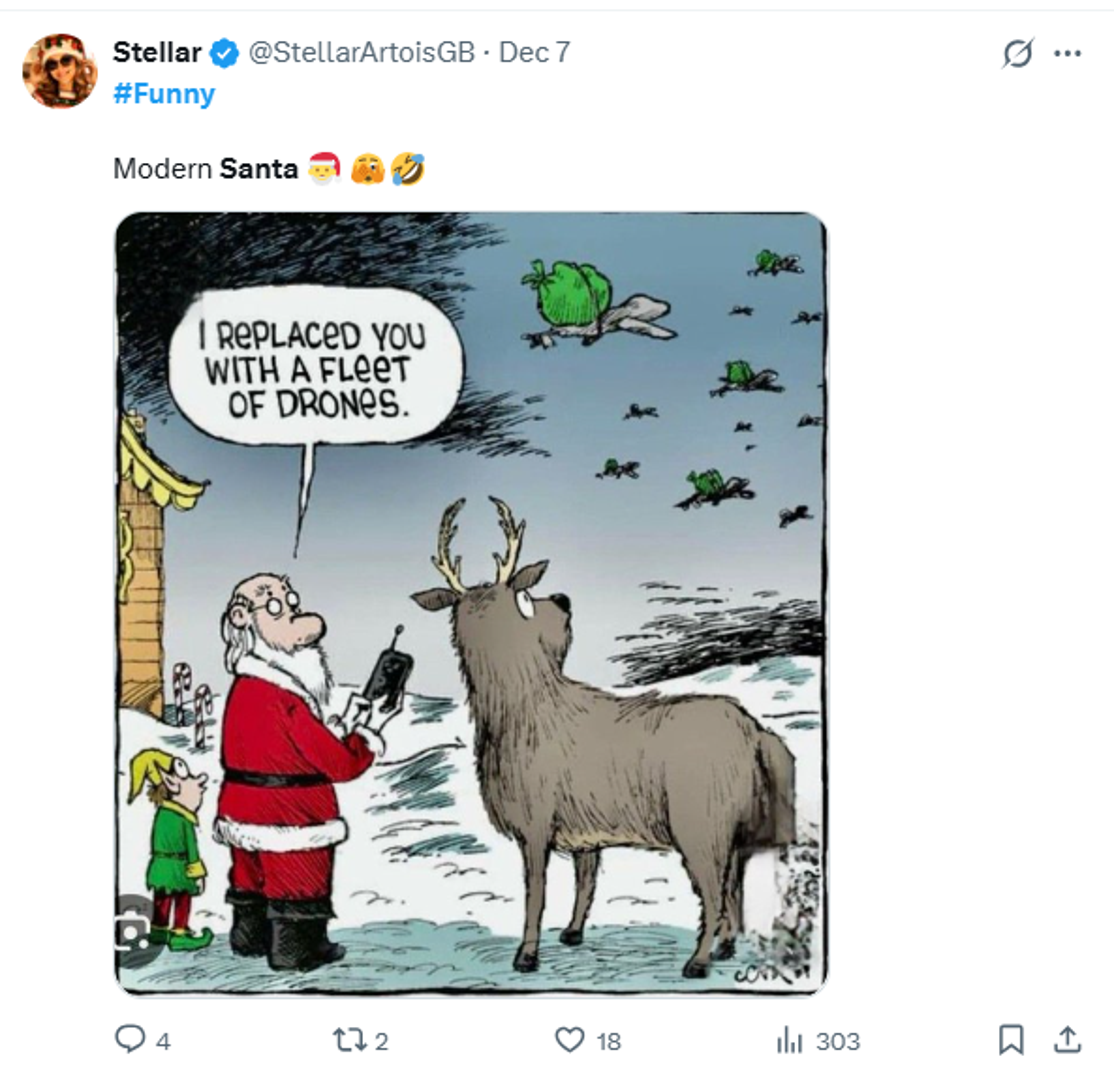
Task: Open the #Funny hashtag
Action: click(164, 95)
